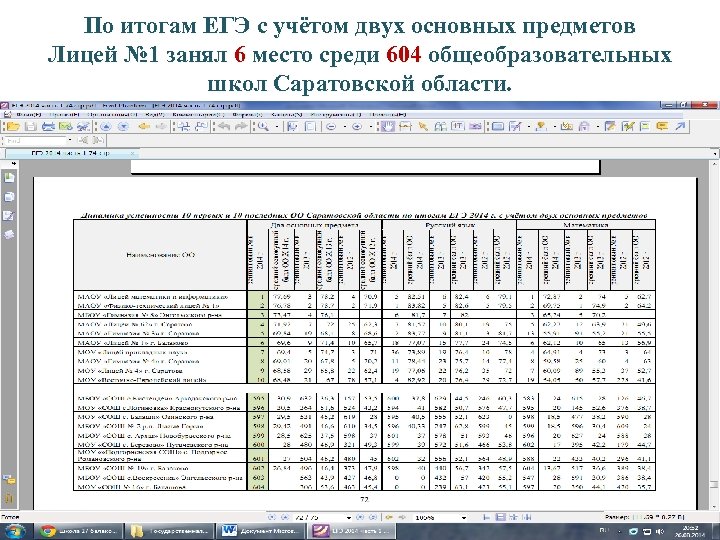Open the last menu item in menu bar
This screenshot has width=720, height=540.
pos(388,114)
